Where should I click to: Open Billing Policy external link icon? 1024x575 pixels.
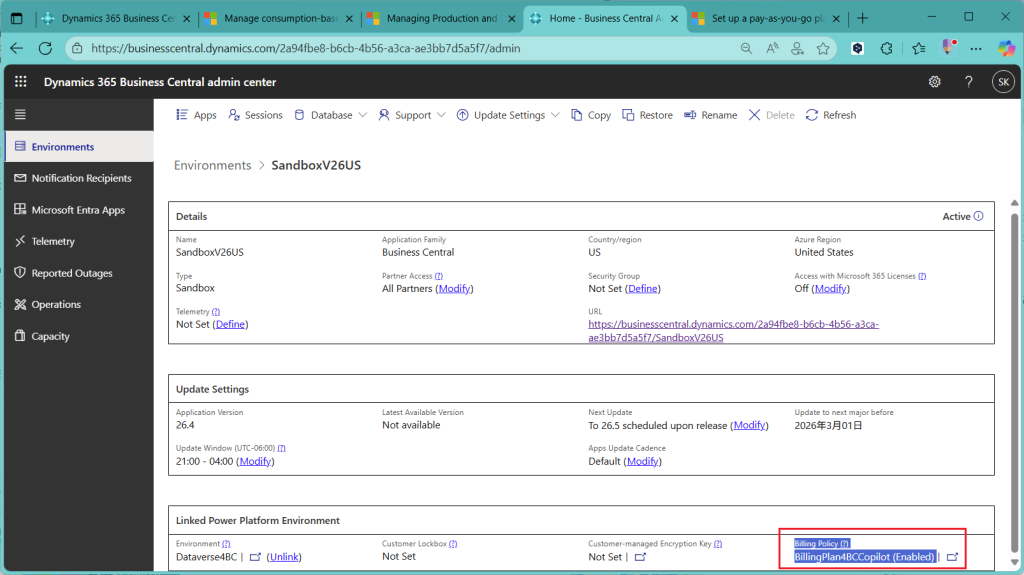click(952, 557)
